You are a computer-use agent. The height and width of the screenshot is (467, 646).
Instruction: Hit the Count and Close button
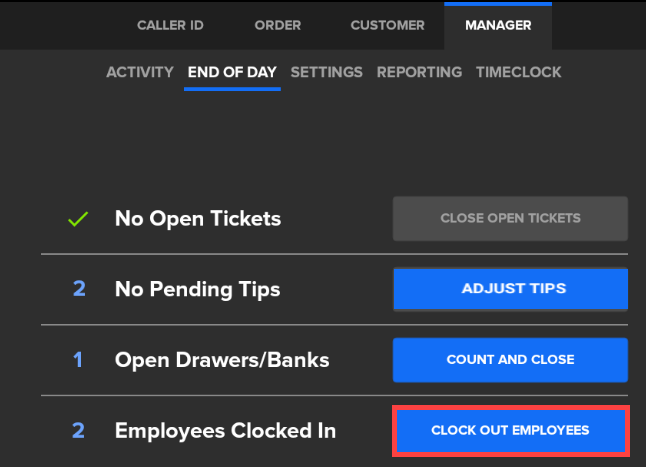[510, 360]
